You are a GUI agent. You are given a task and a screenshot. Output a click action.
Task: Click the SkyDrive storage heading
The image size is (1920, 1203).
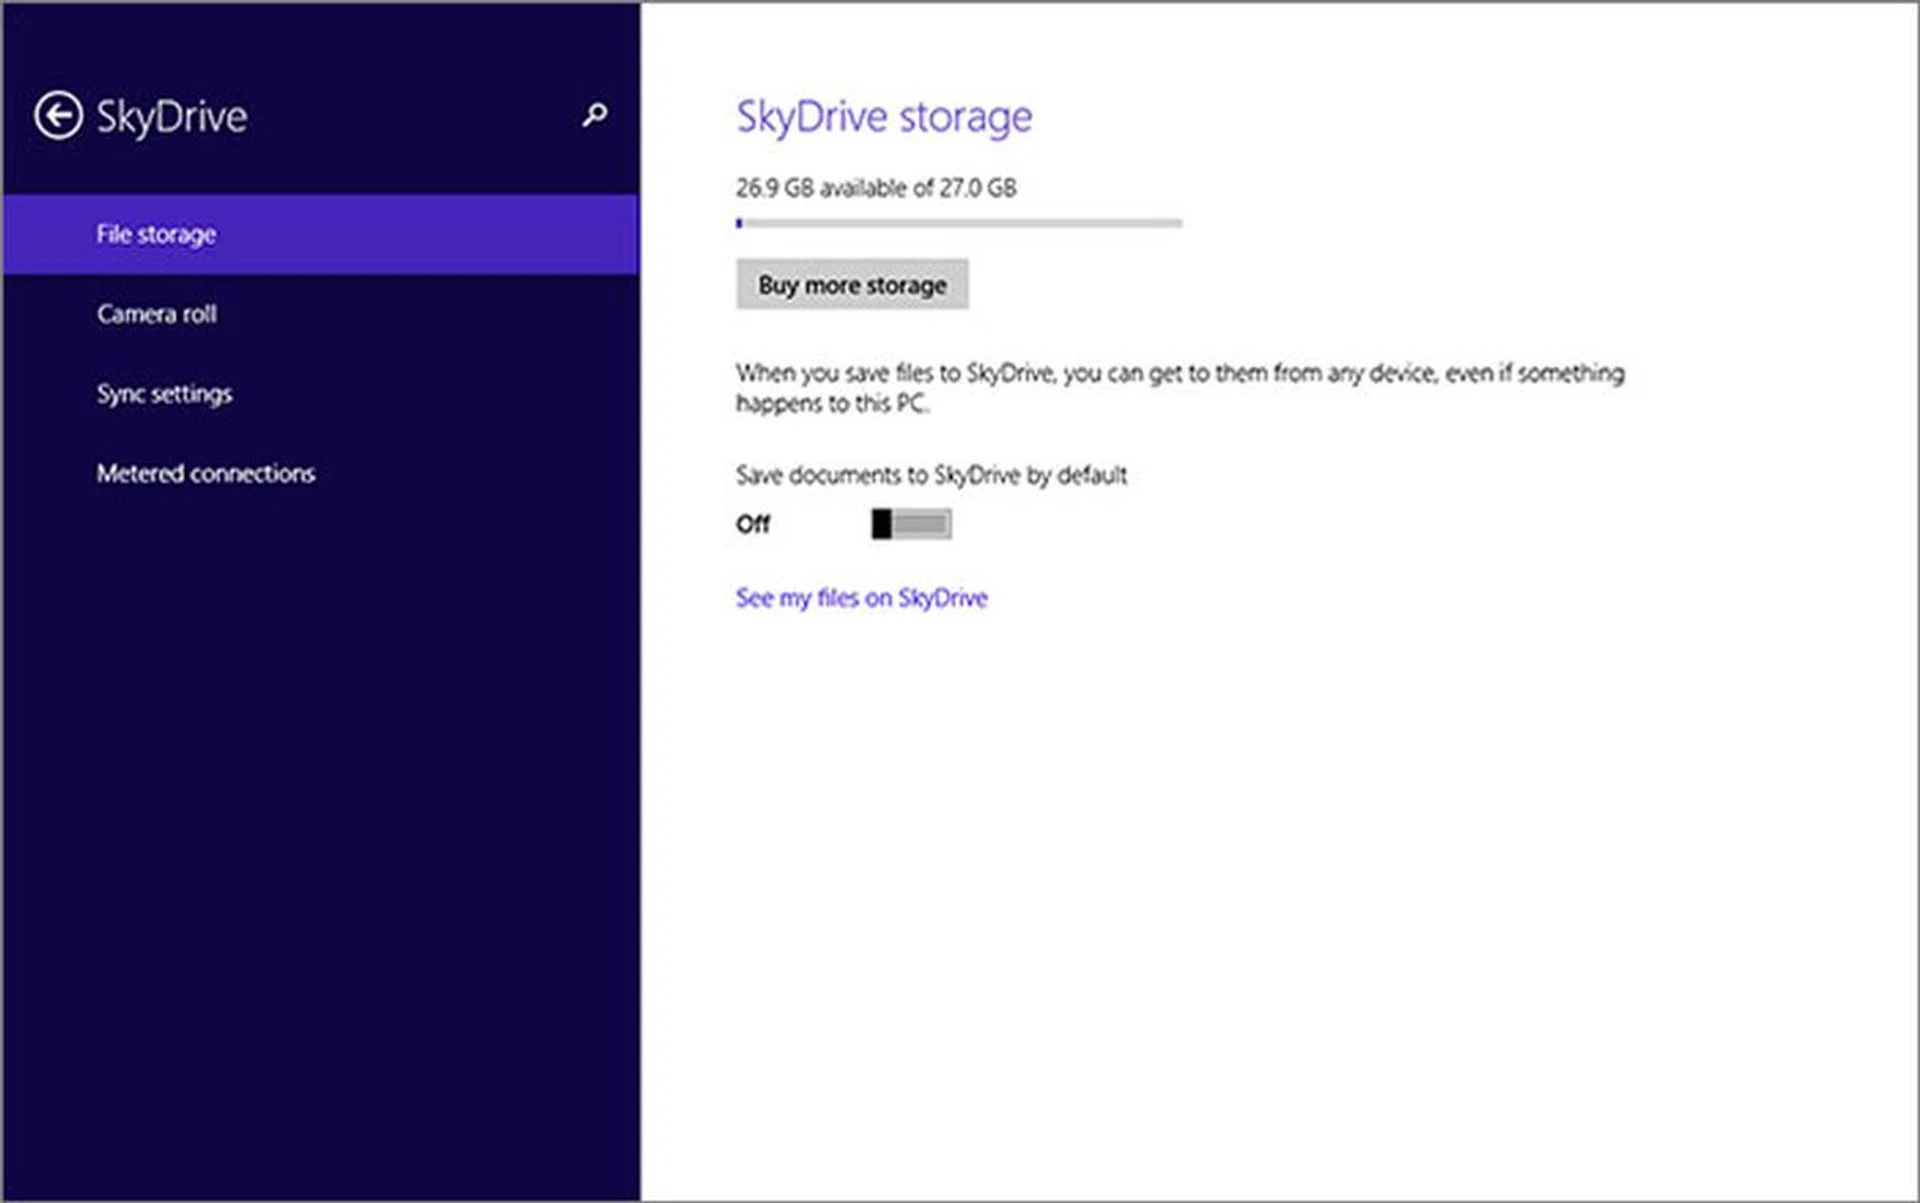(884, 116)
